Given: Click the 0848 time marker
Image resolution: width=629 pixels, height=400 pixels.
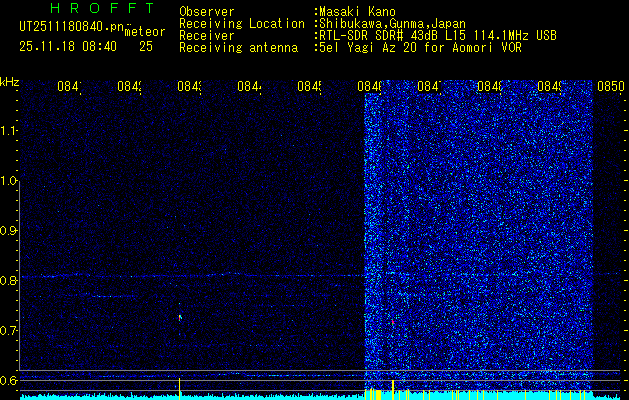Looking at the screenshot, I should coord(490,88).
